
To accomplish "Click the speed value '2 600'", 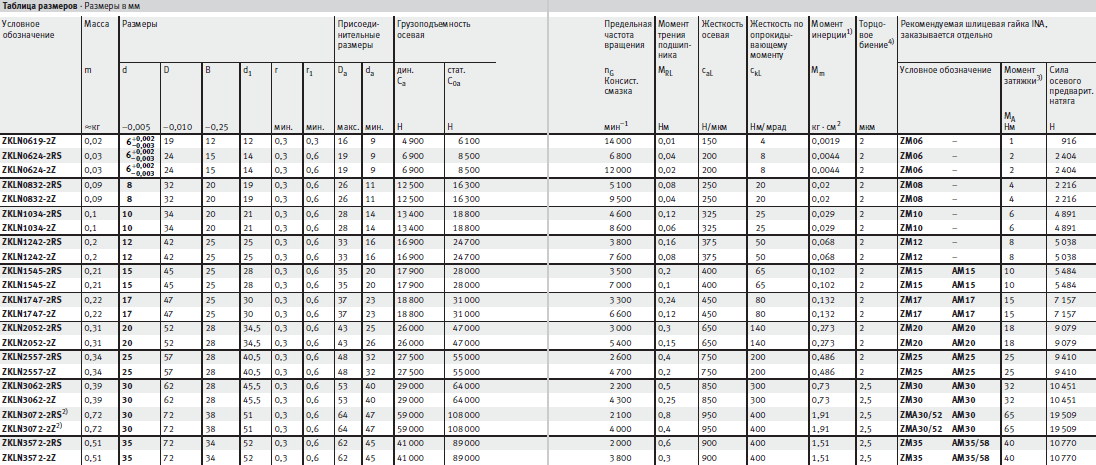I will [621, 357].
